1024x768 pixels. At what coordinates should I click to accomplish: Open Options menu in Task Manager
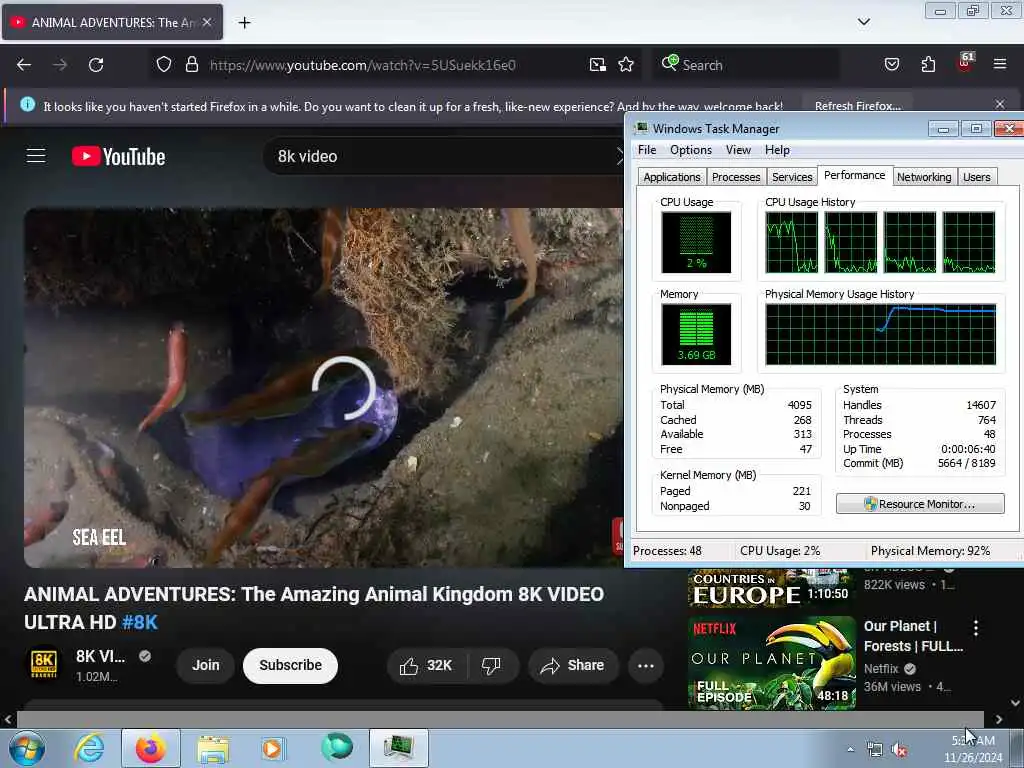690,150
